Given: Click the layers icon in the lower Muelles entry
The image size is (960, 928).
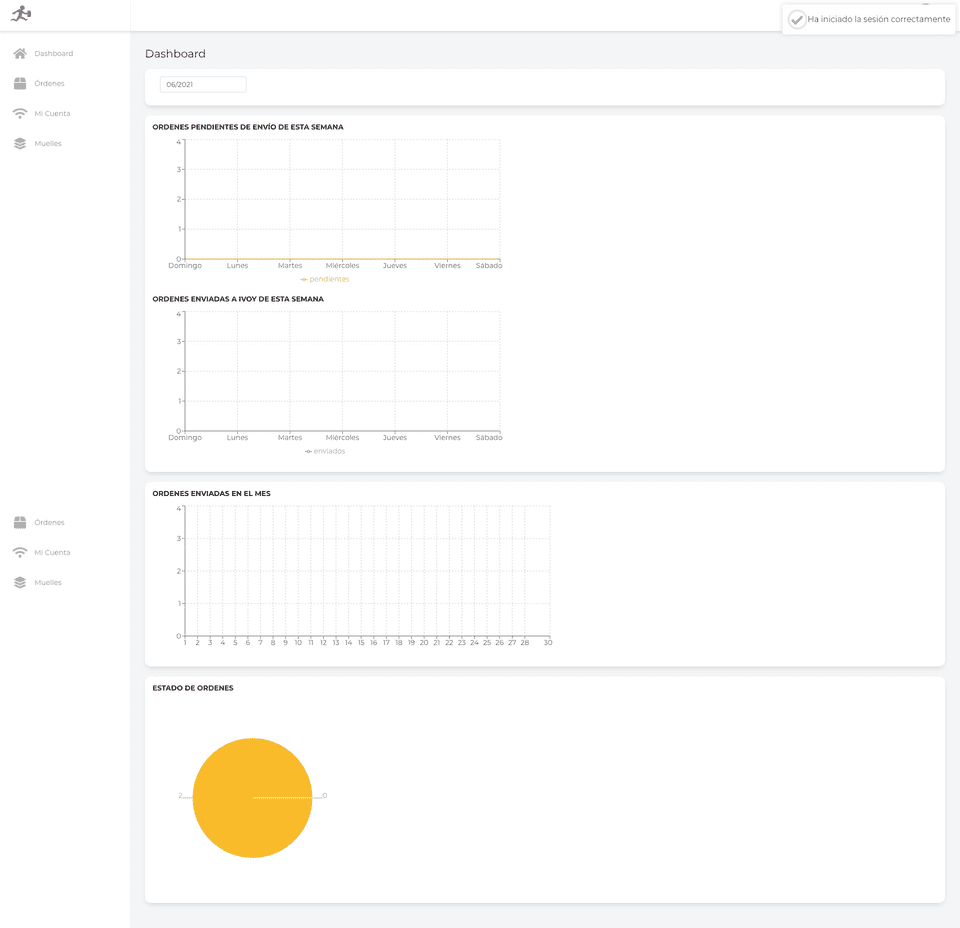Looking at the screenshot, I should point(20,583).
